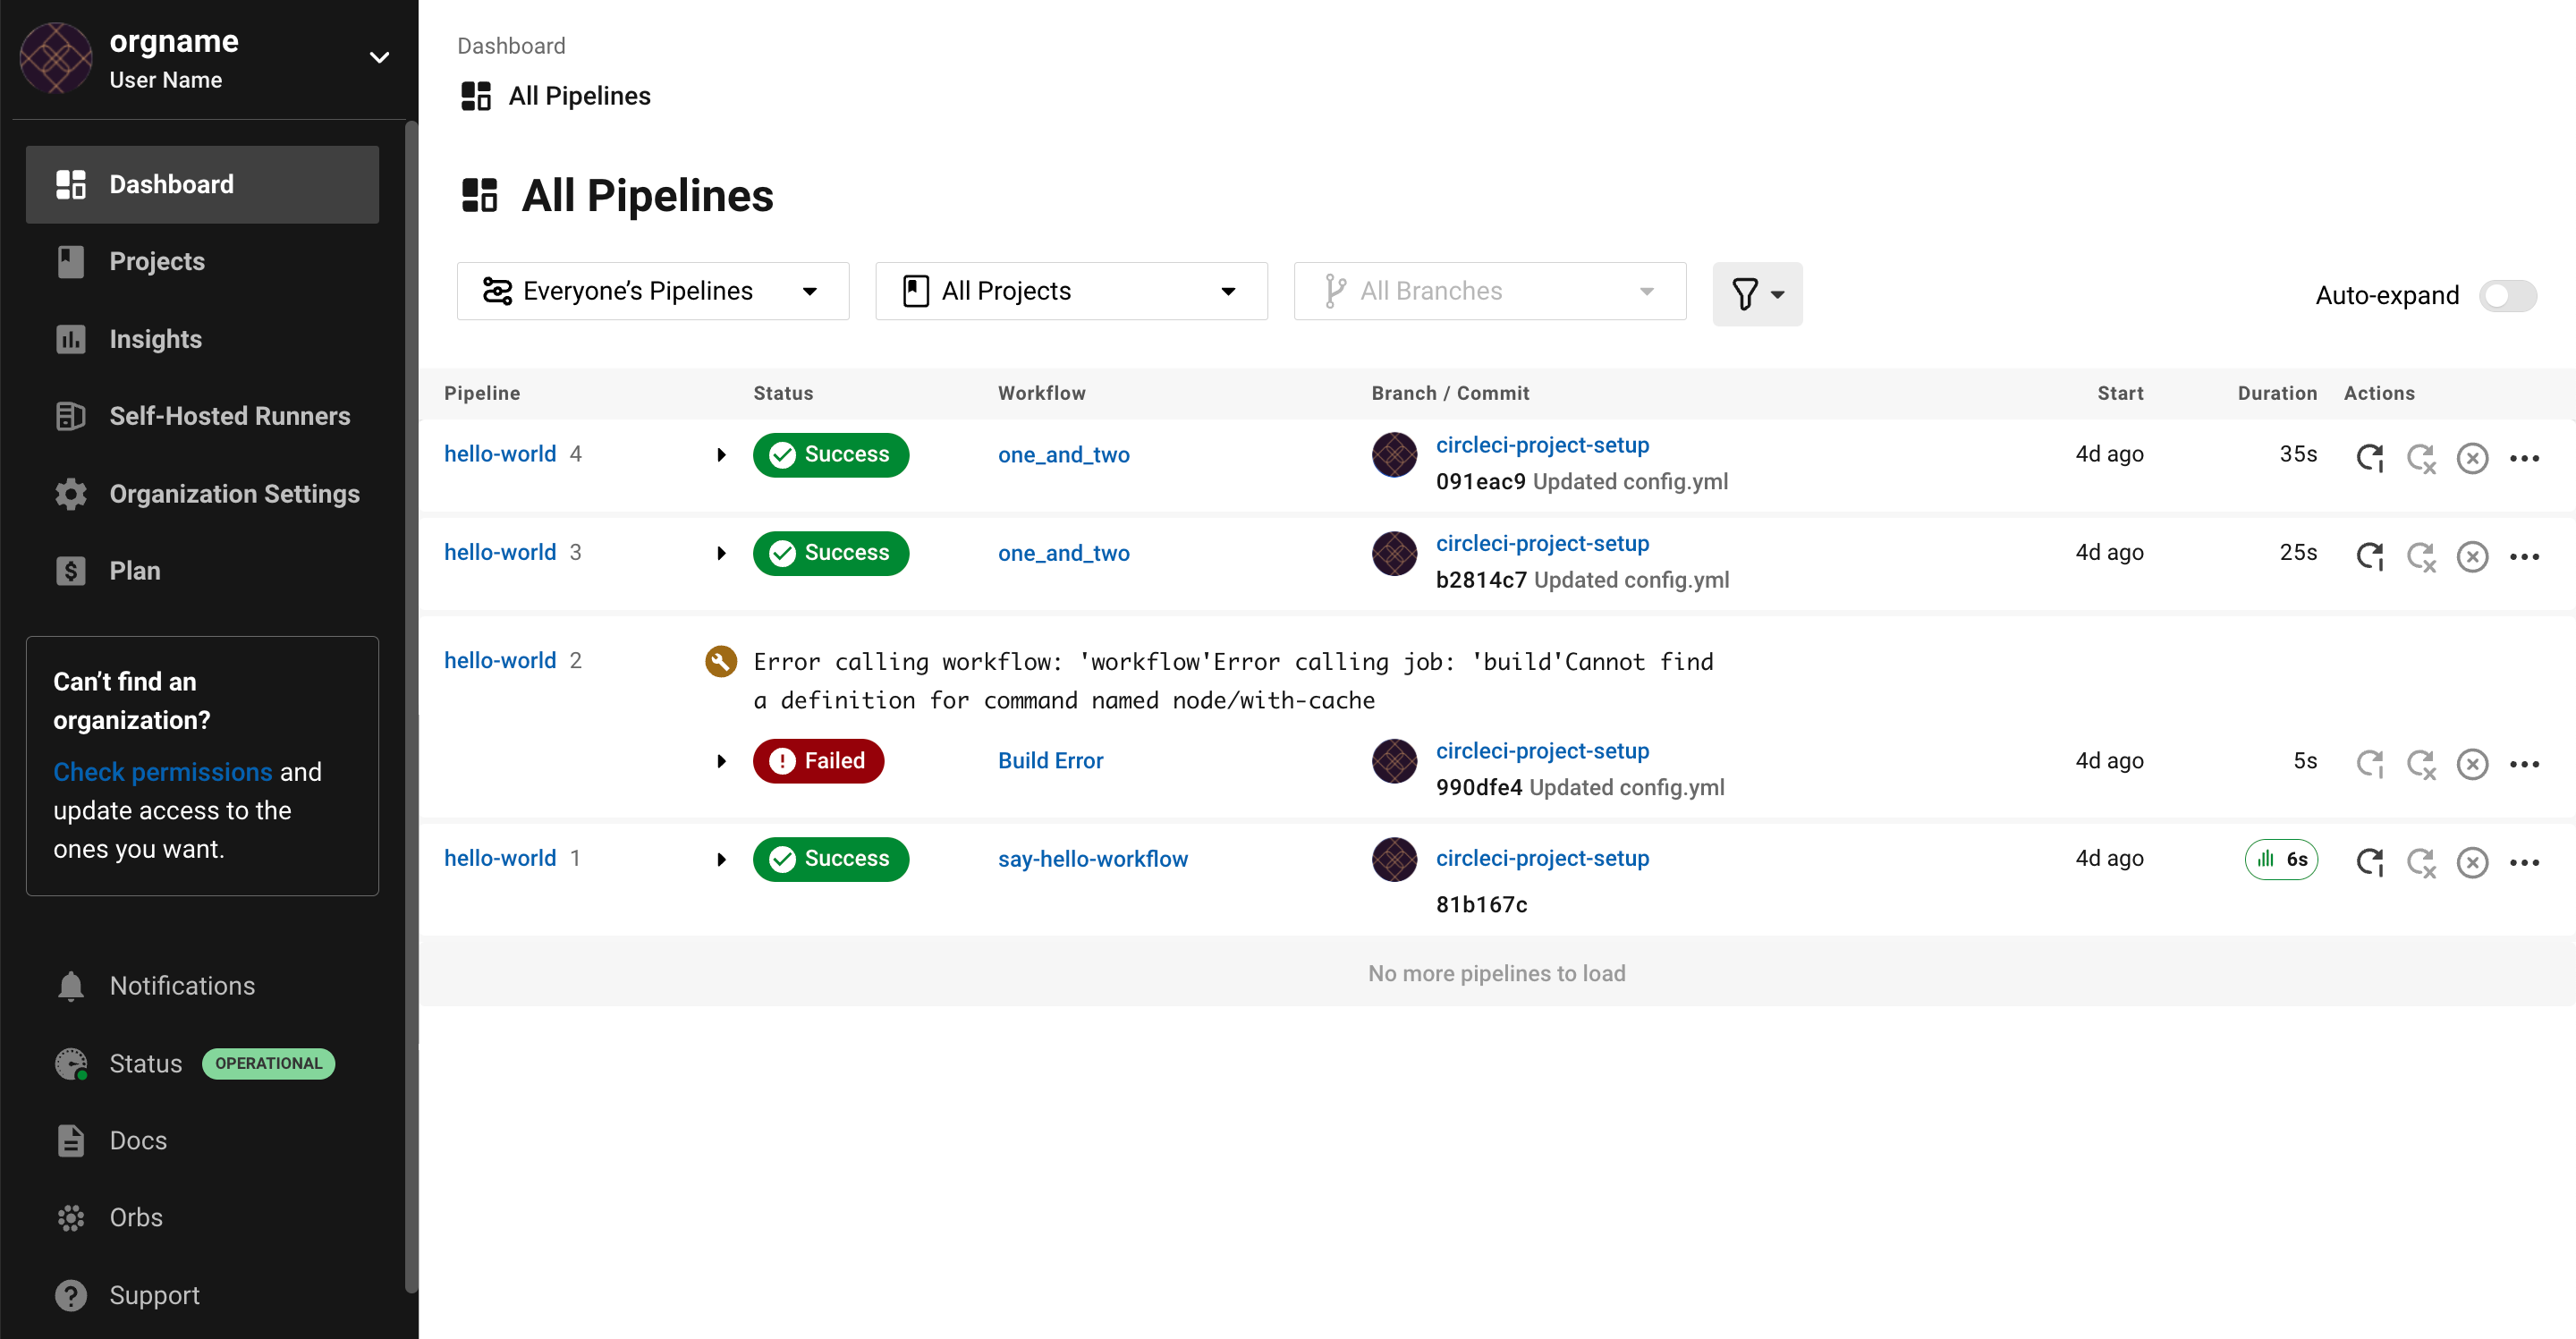The image size is (2576, 1339).
Task: Click the rerun workflow icon for hello-world 4
Action: tap(2370, 455)
